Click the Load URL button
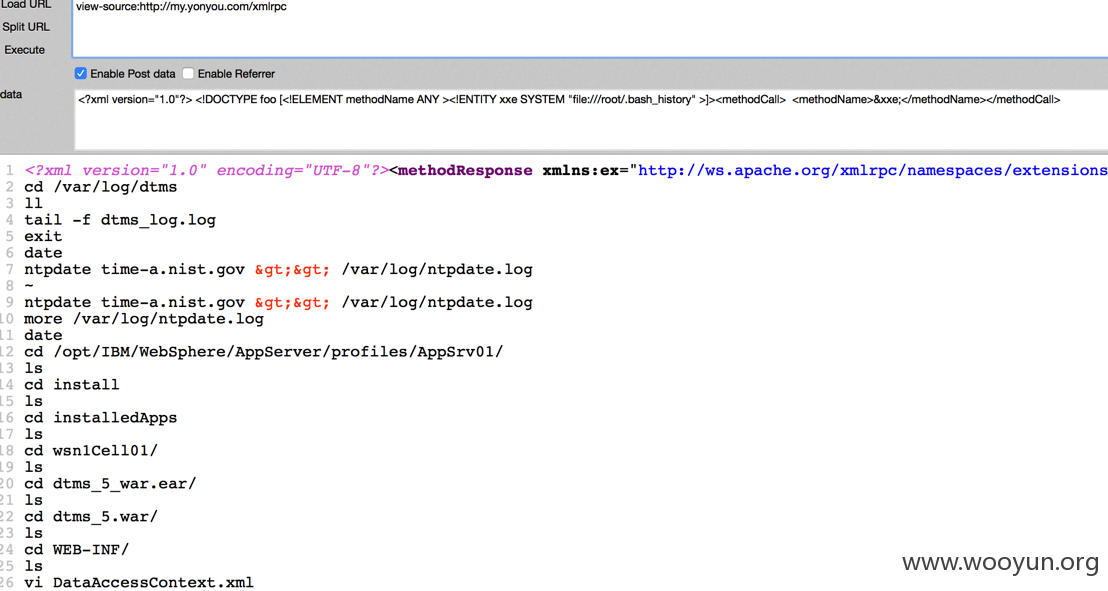This screenshot has height=591, width=1108. (x=26, y=4)
